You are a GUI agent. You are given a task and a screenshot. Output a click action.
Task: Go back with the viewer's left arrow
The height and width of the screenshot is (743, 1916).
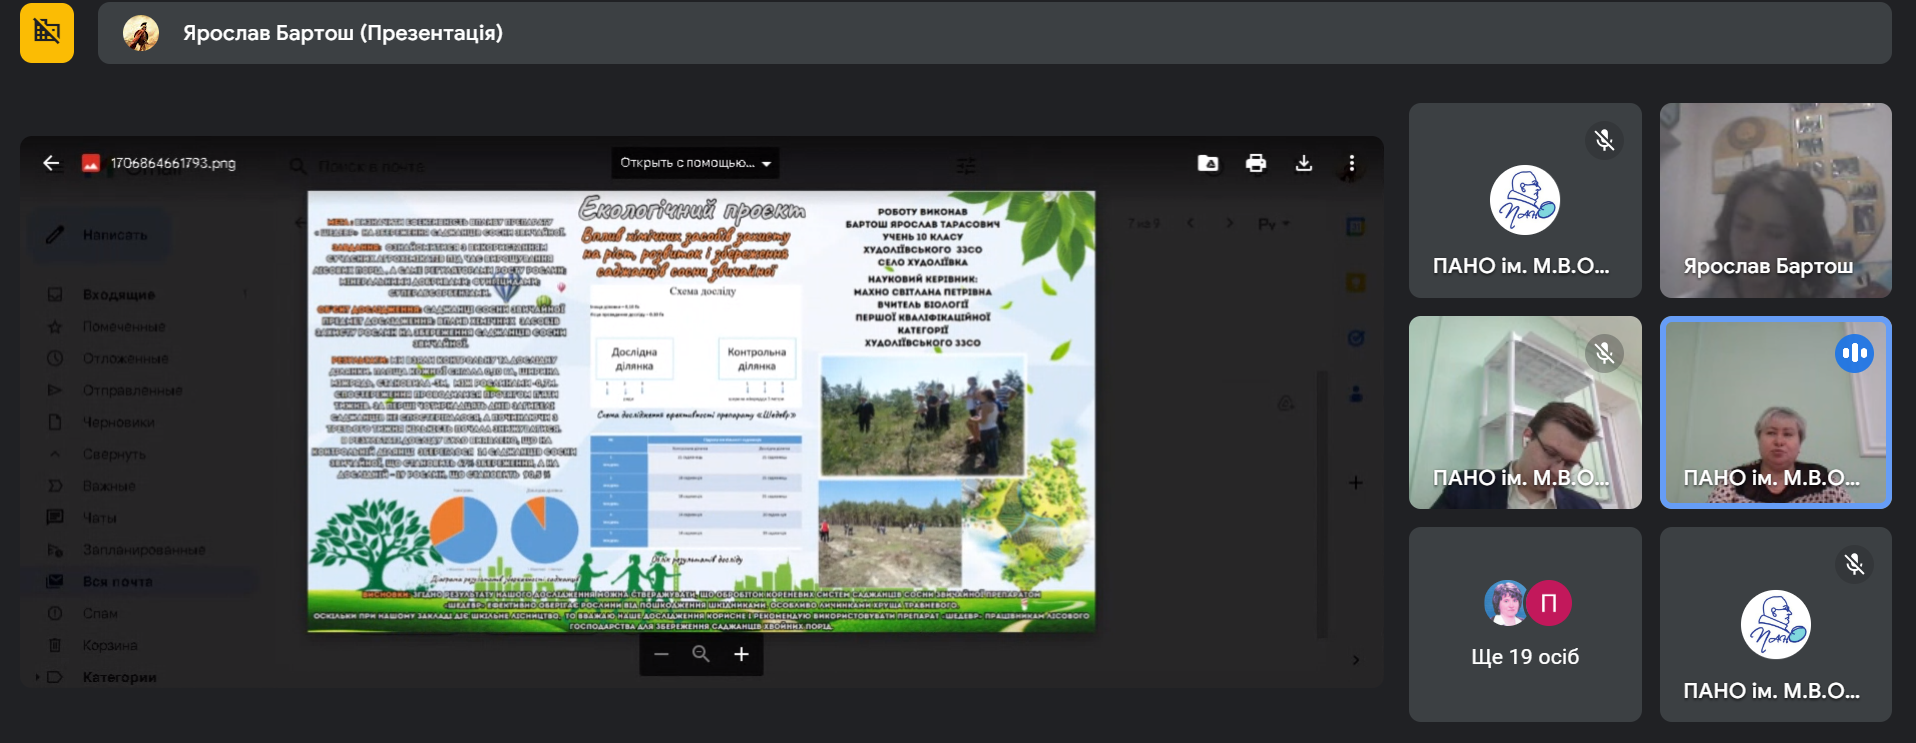pos(52,163)
